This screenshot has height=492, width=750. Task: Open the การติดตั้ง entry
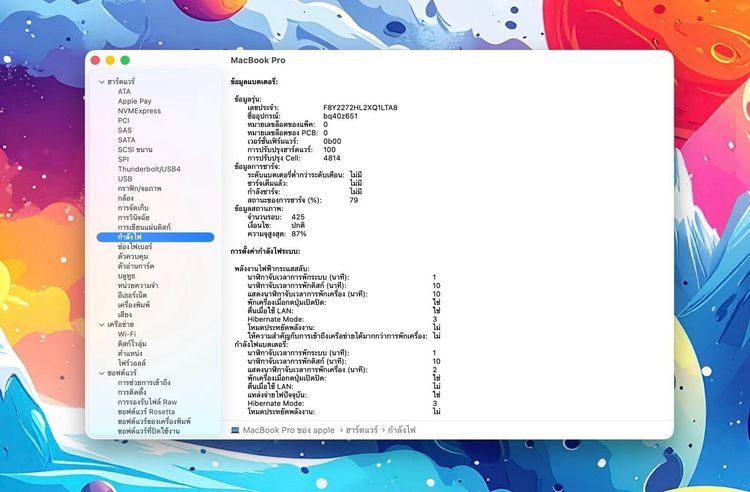132,392
